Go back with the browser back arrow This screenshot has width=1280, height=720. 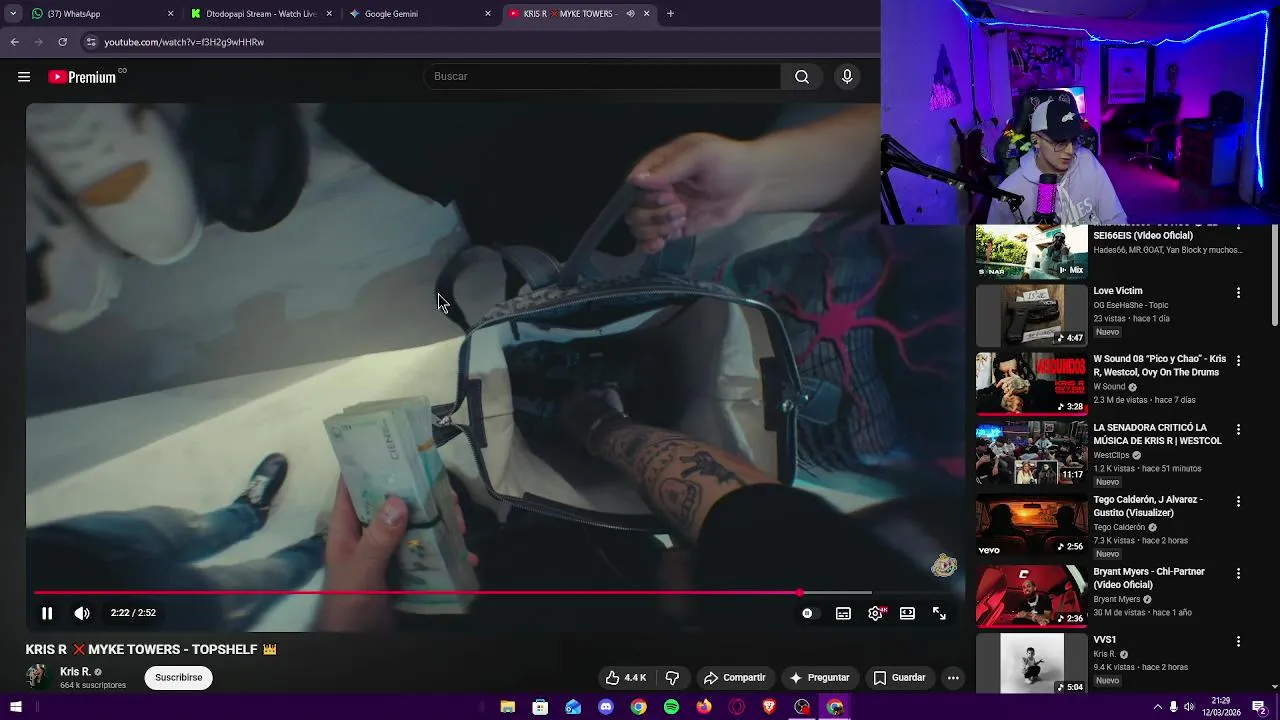point(14,42)
